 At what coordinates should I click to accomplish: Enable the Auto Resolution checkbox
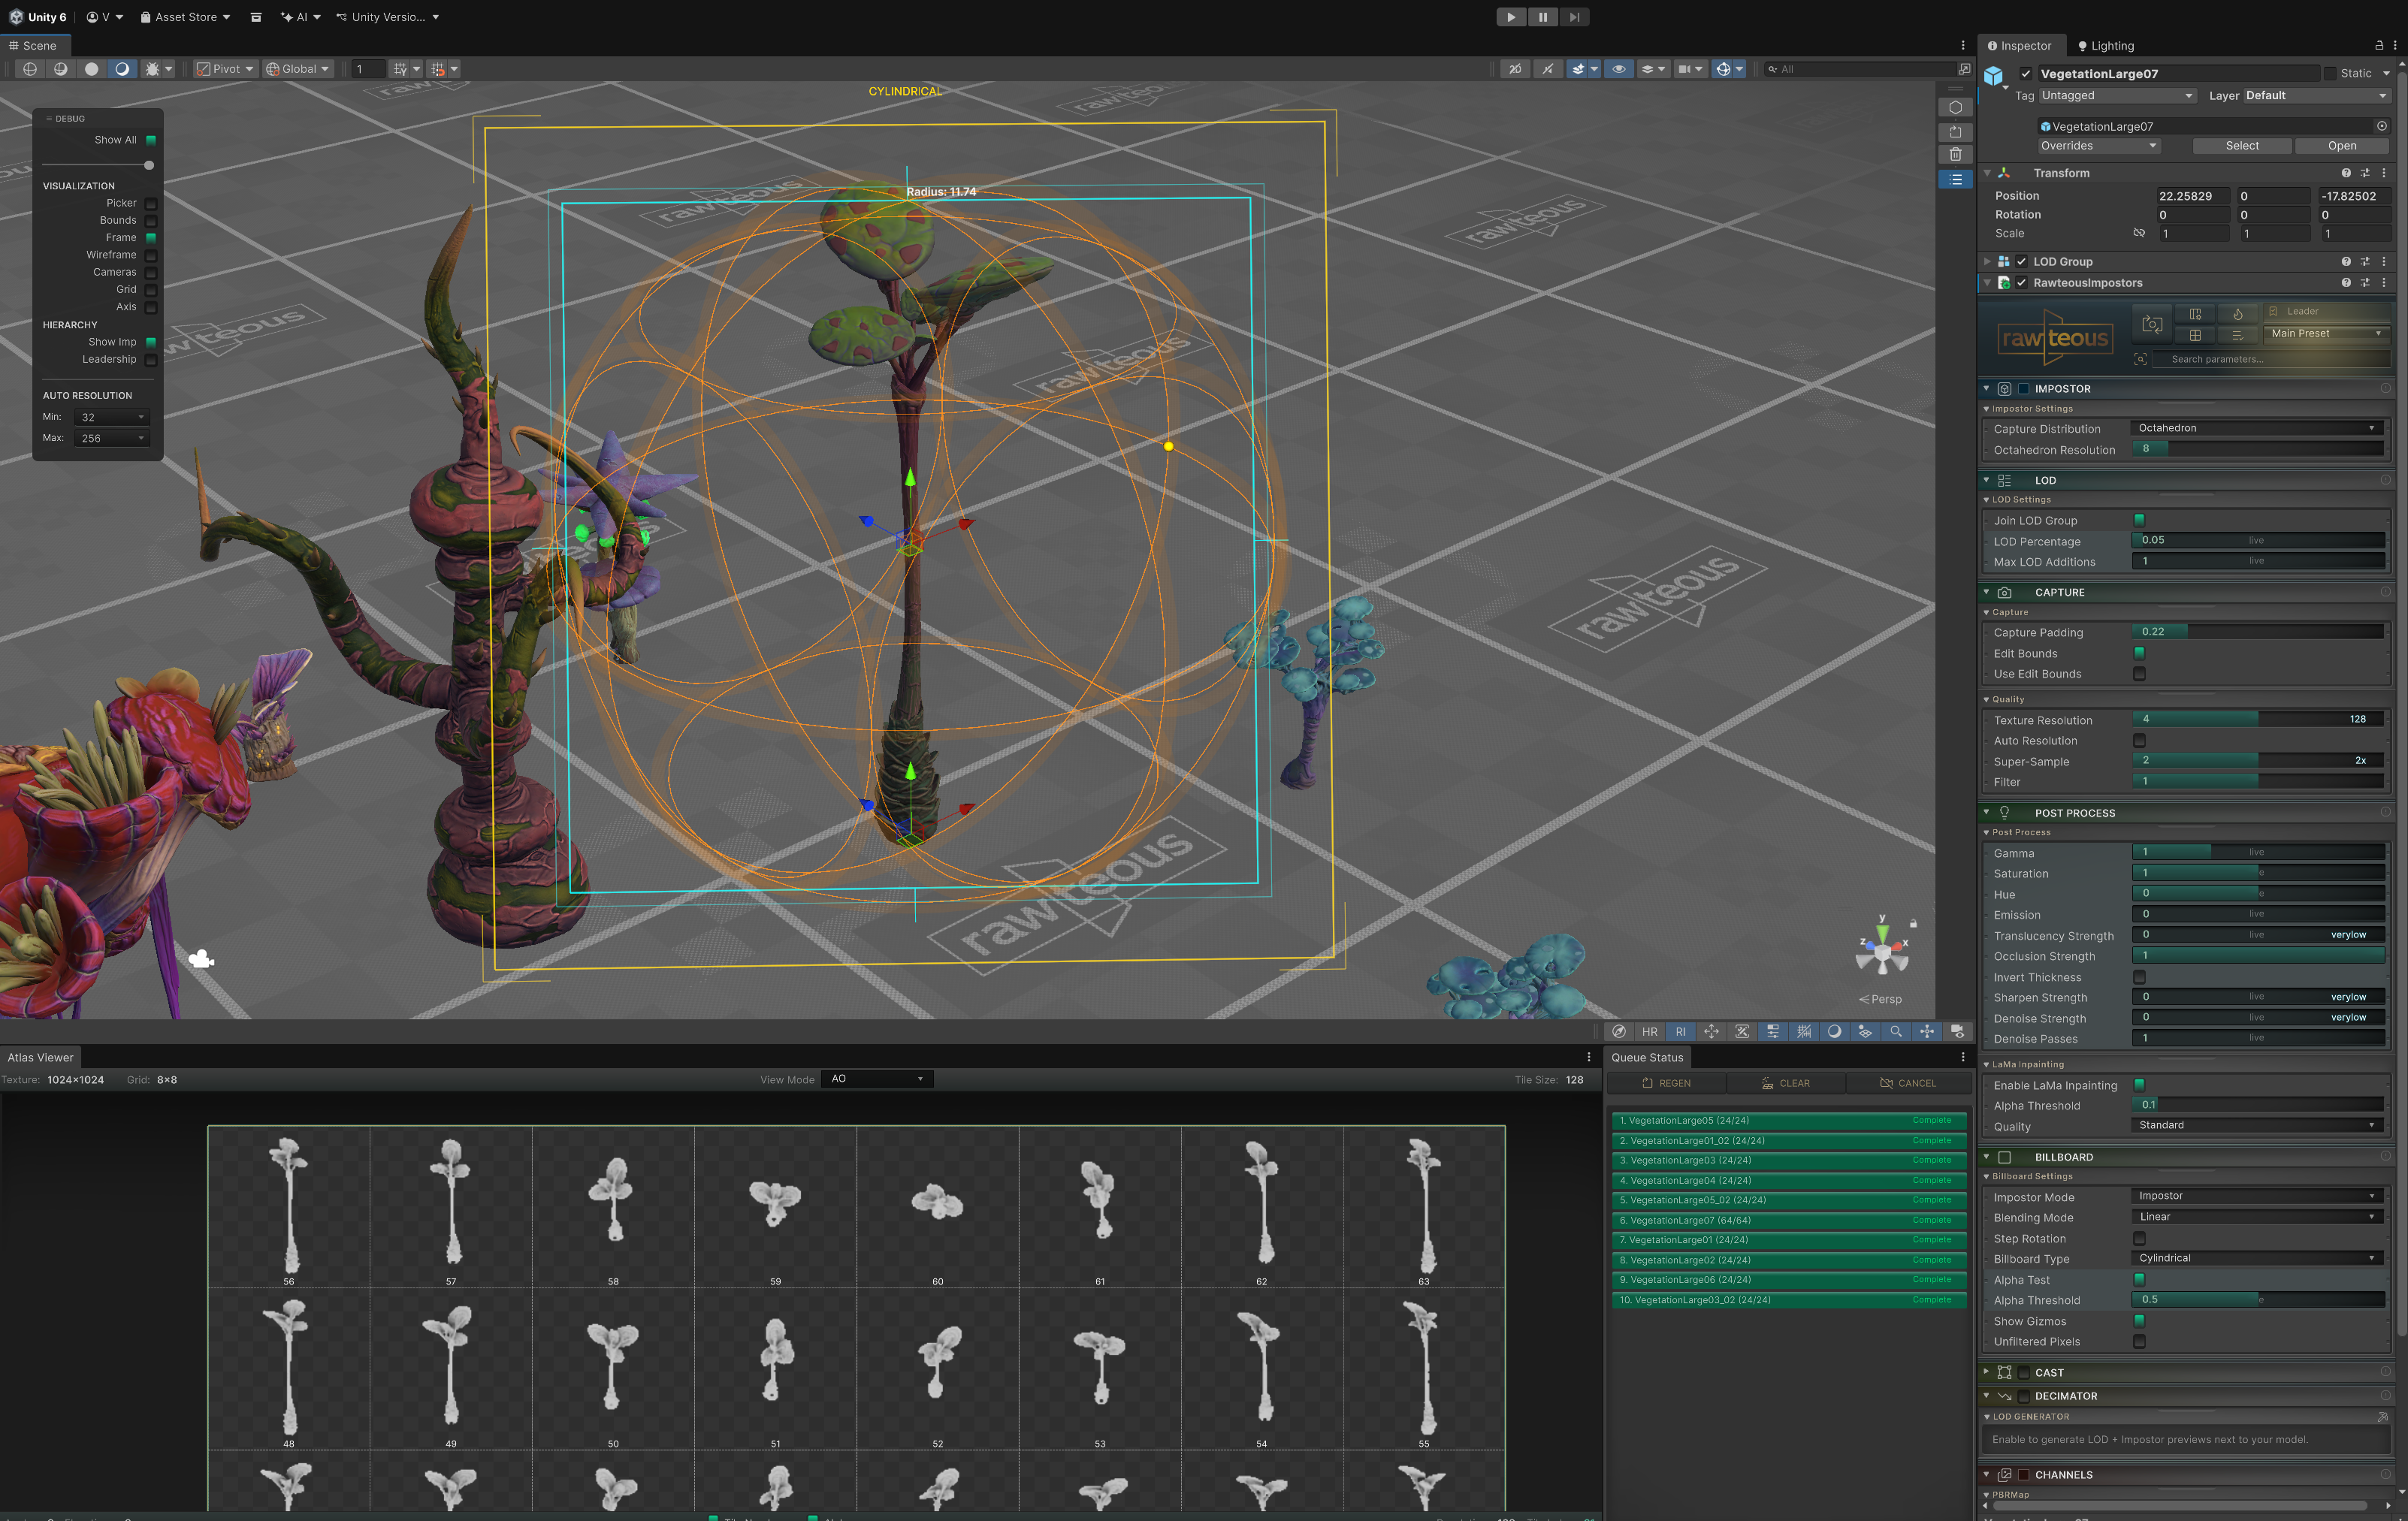2139,741
